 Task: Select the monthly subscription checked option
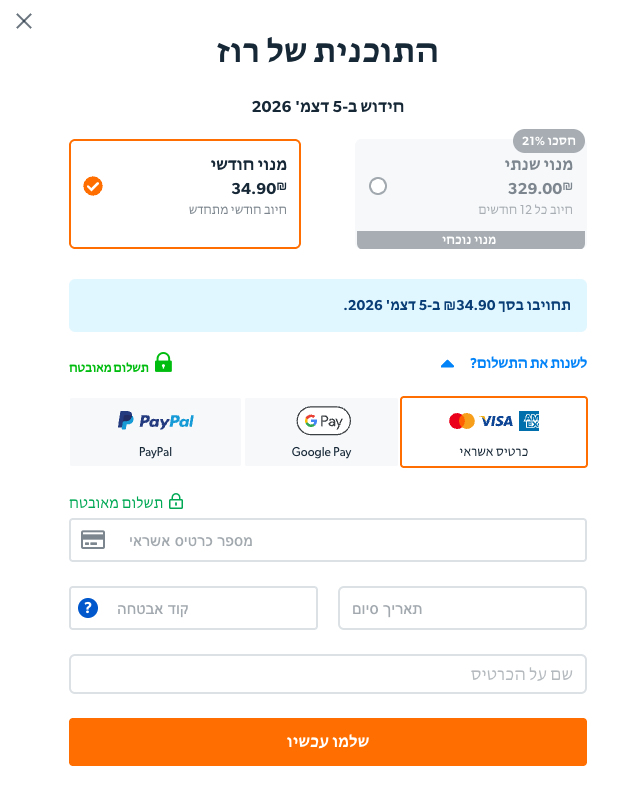pos(93,186)
